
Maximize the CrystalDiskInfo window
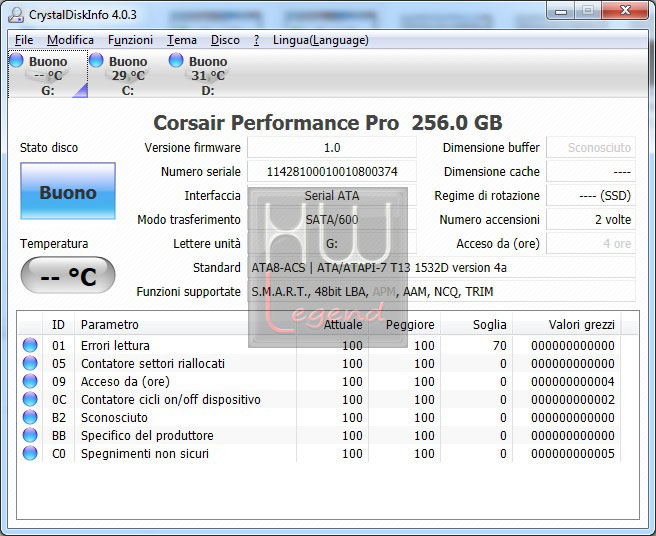coord(588,11)
